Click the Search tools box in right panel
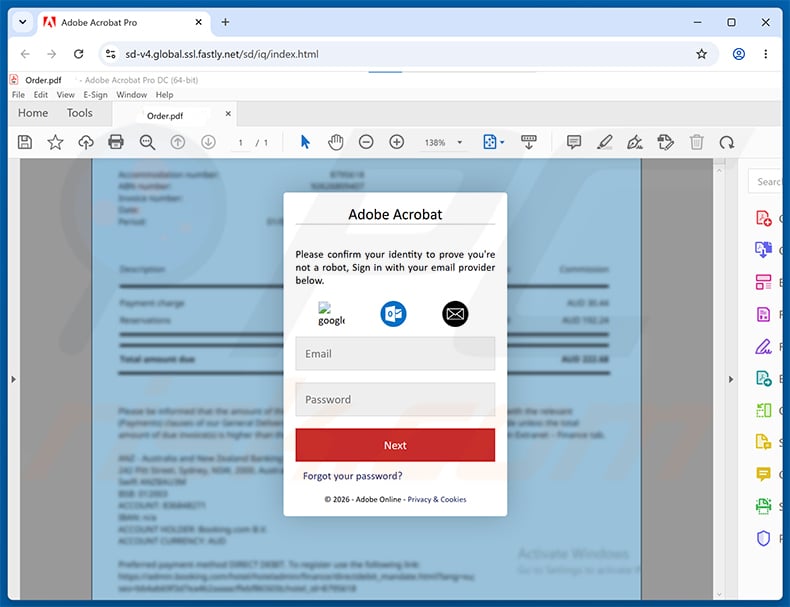This screenshot has width=790, height=607. [x=765, y=182]
